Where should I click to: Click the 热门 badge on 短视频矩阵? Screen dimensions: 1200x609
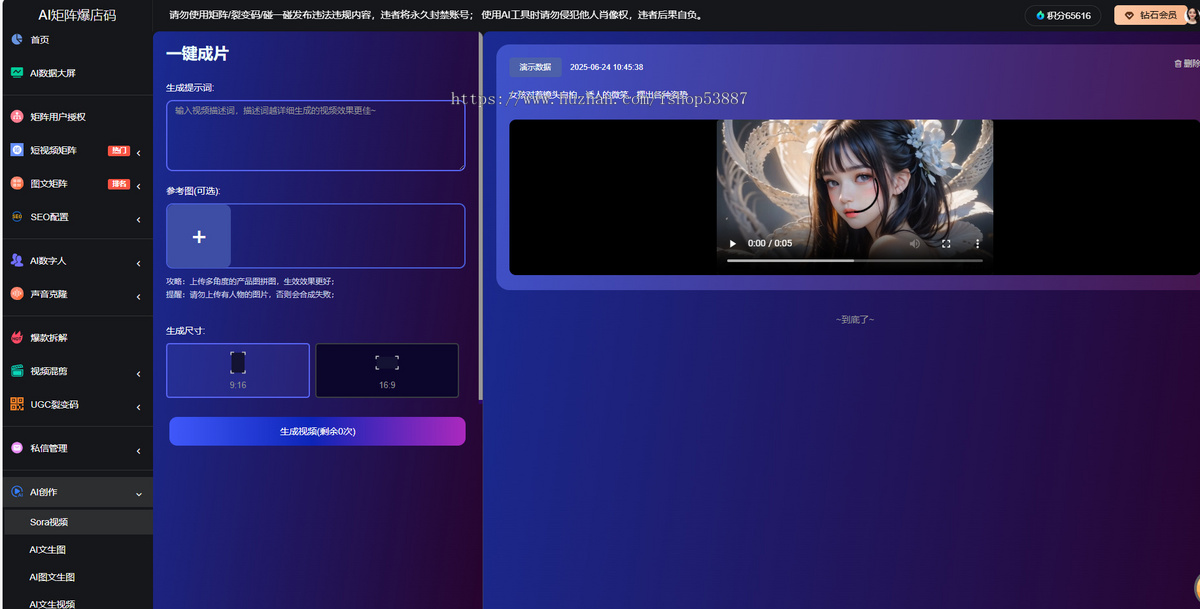point(119,151)
